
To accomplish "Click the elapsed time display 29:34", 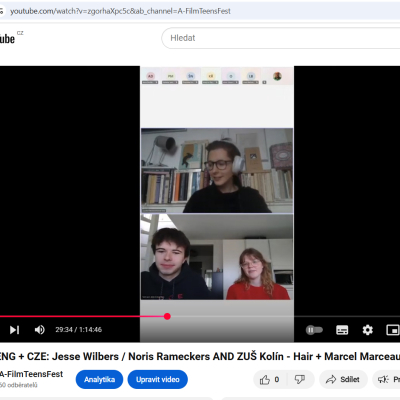I will click(64, 330).
